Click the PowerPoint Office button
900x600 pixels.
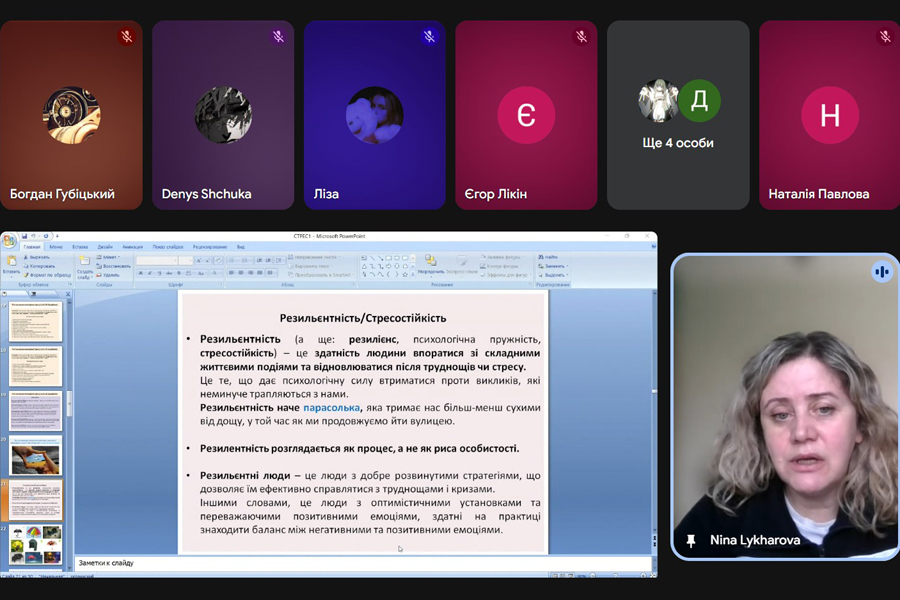click(9, 241)
